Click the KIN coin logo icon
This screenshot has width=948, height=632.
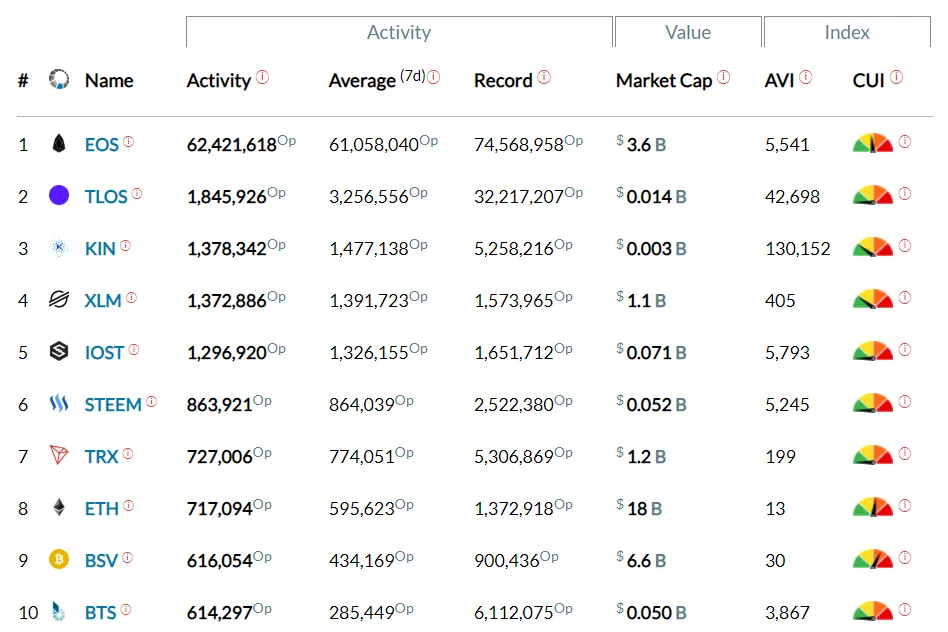(59, 247)
